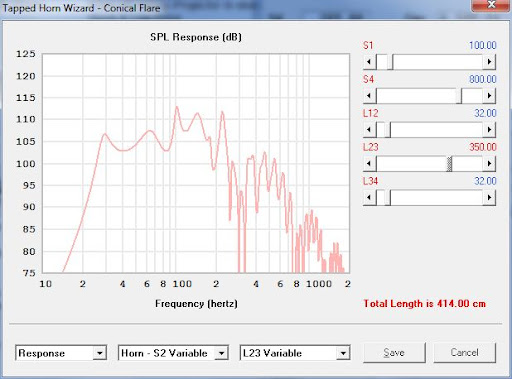Decrease S1 with the left arrow

point(369,62)
